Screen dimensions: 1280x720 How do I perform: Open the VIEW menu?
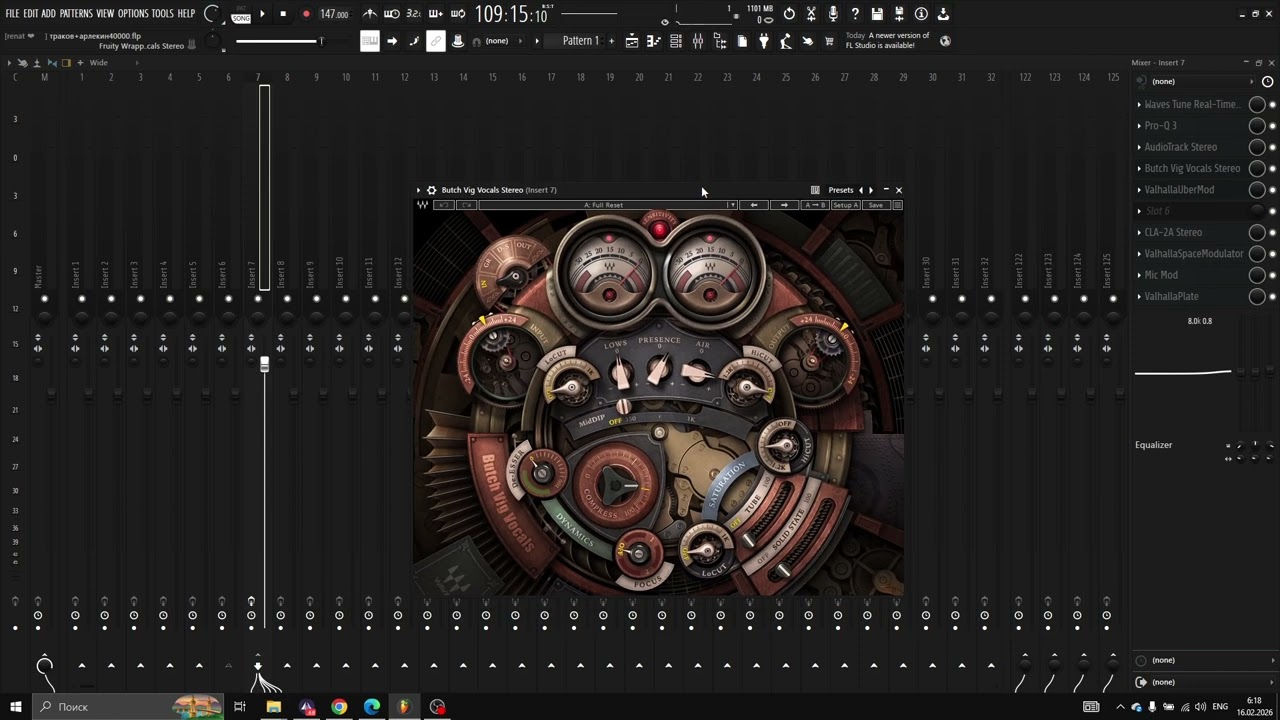click(x=105, y=14)
